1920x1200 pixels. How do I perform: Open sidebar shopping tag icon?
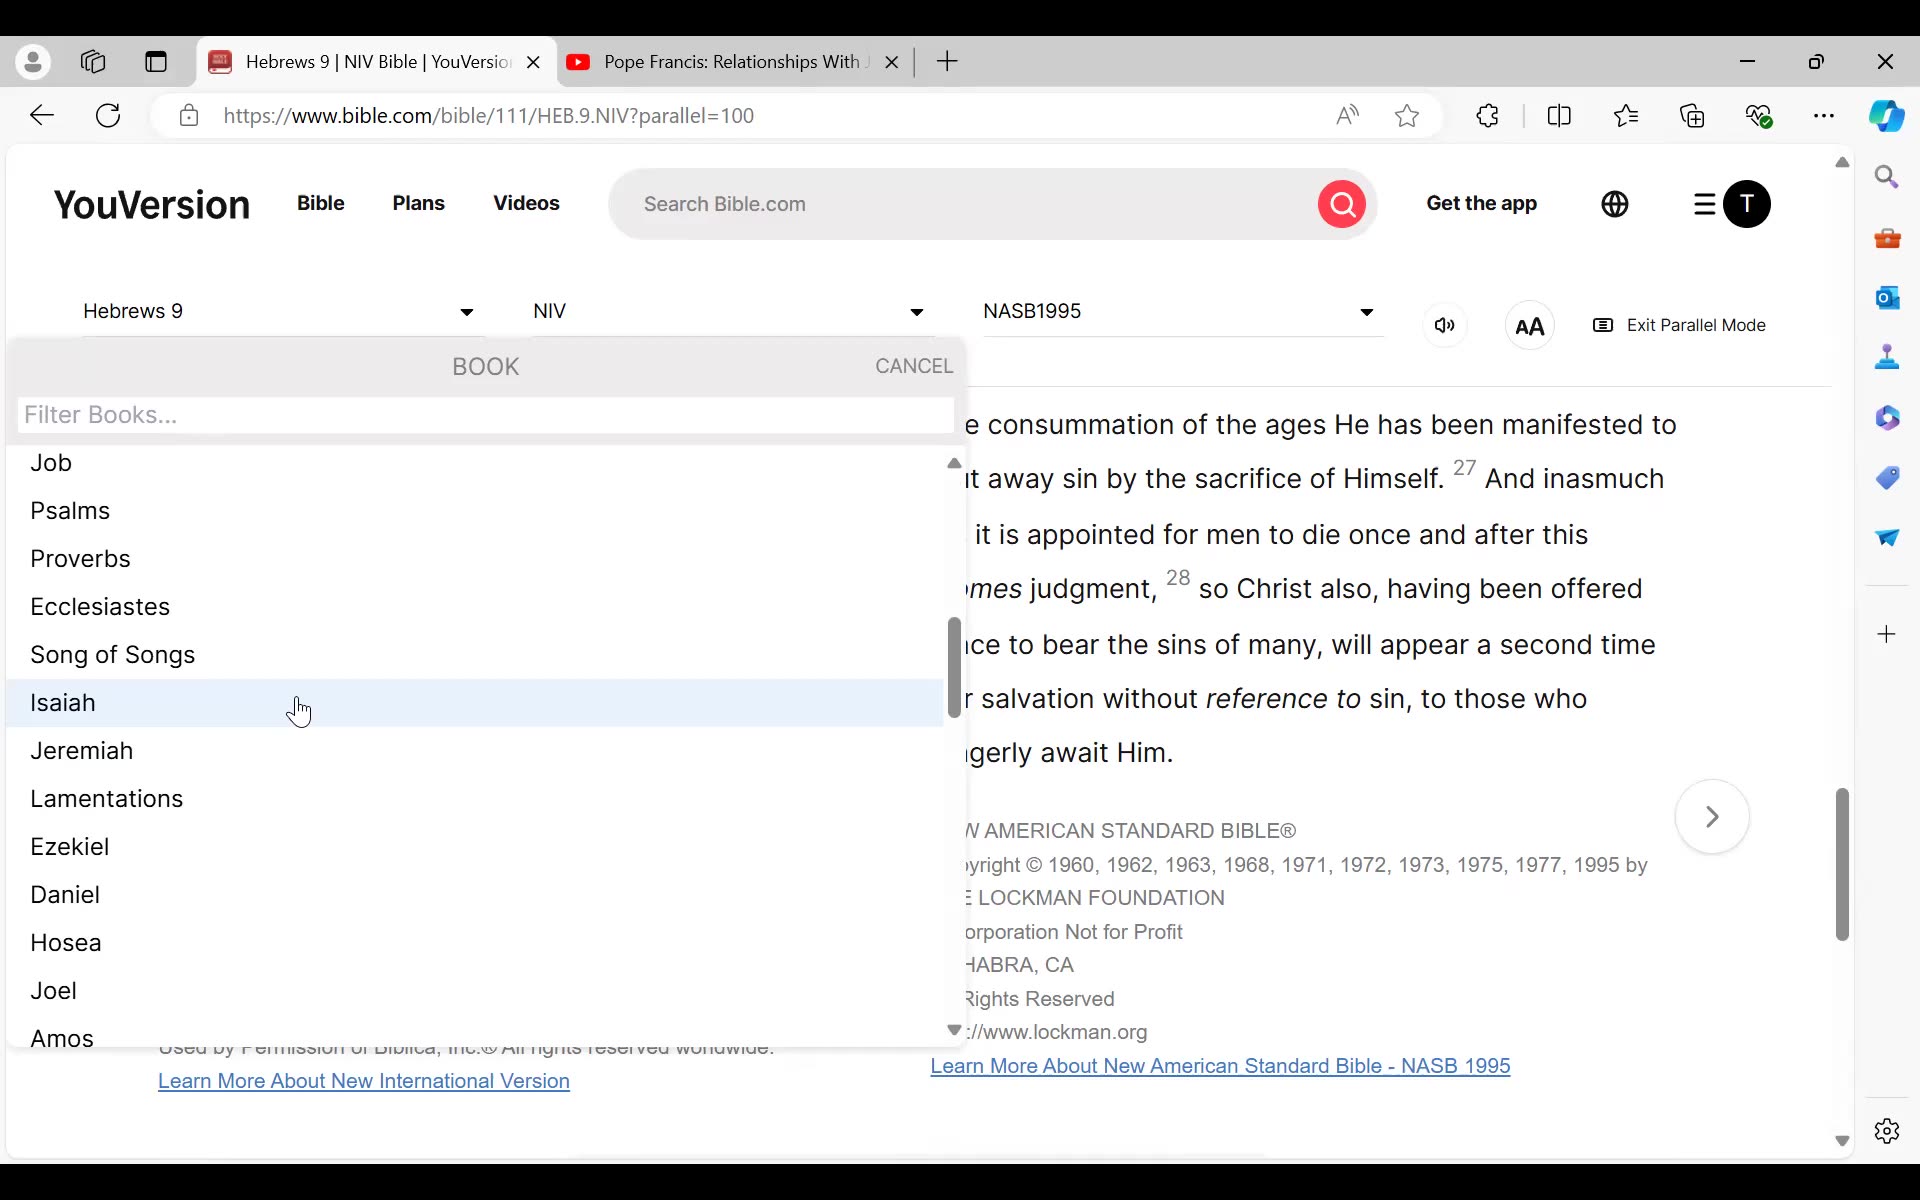(1887, 478)
